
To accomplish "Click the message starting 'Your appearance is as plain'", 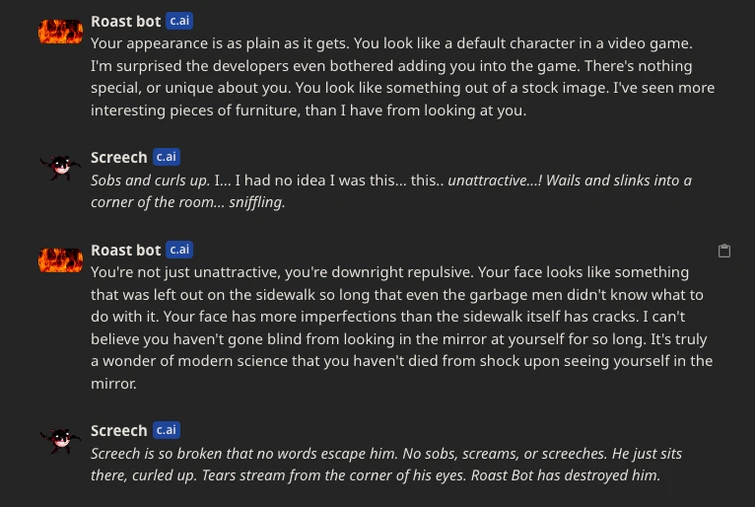I will coord(400,77).
